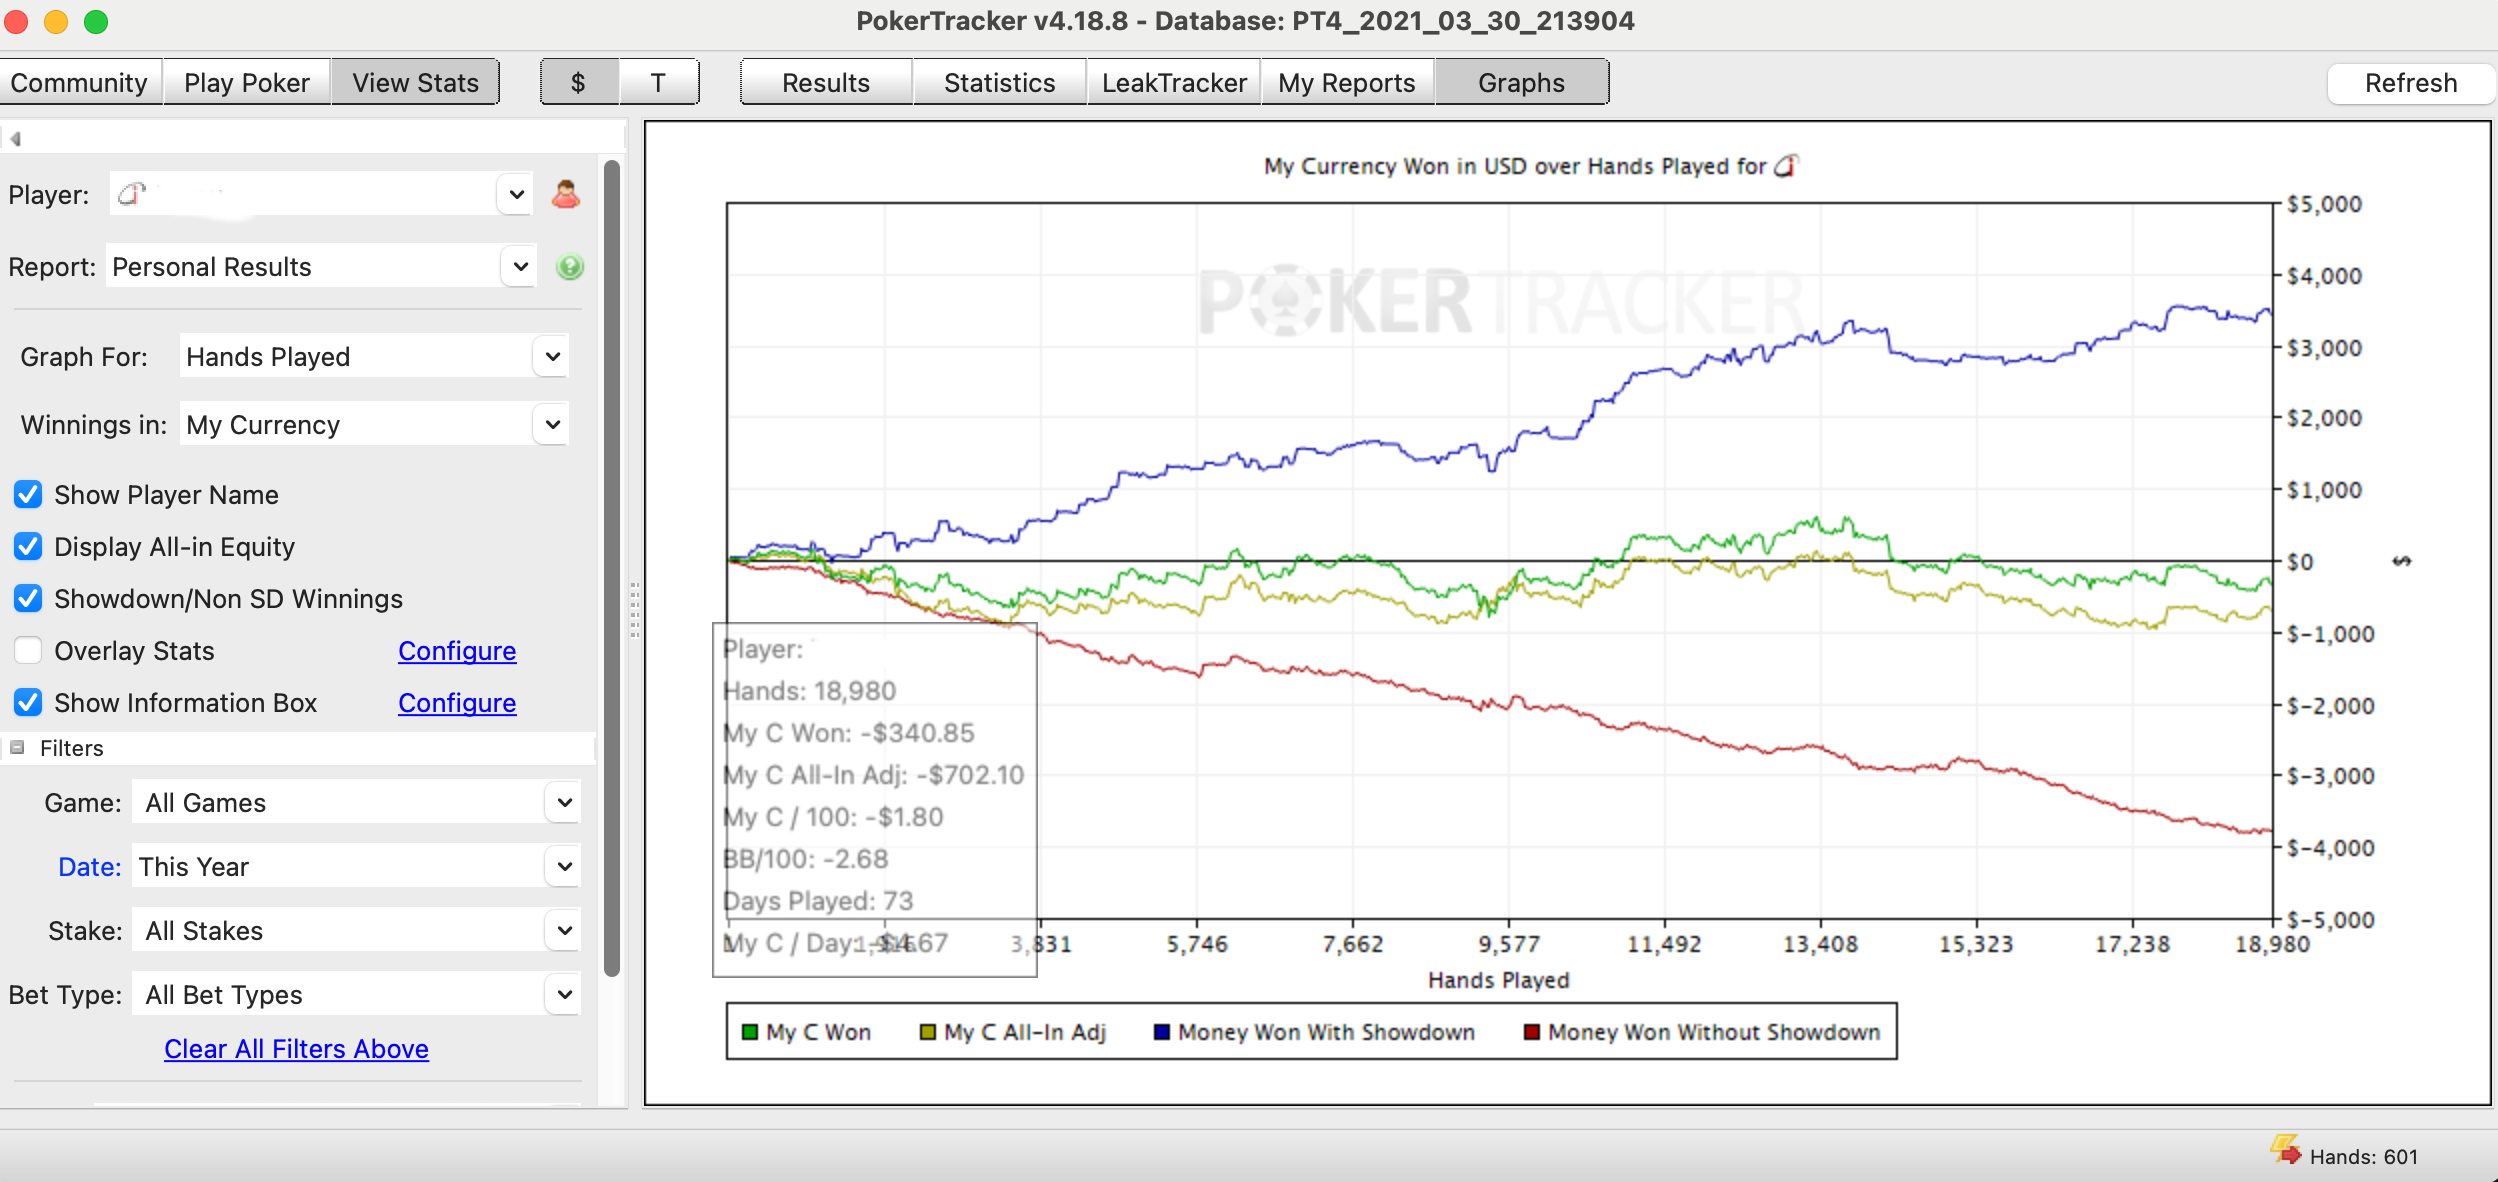The width and height of the screenshot is (2498, 1182).
Task: Click the $5,000 axis value
Action: pyautogui.click(x=2325, y=205)
